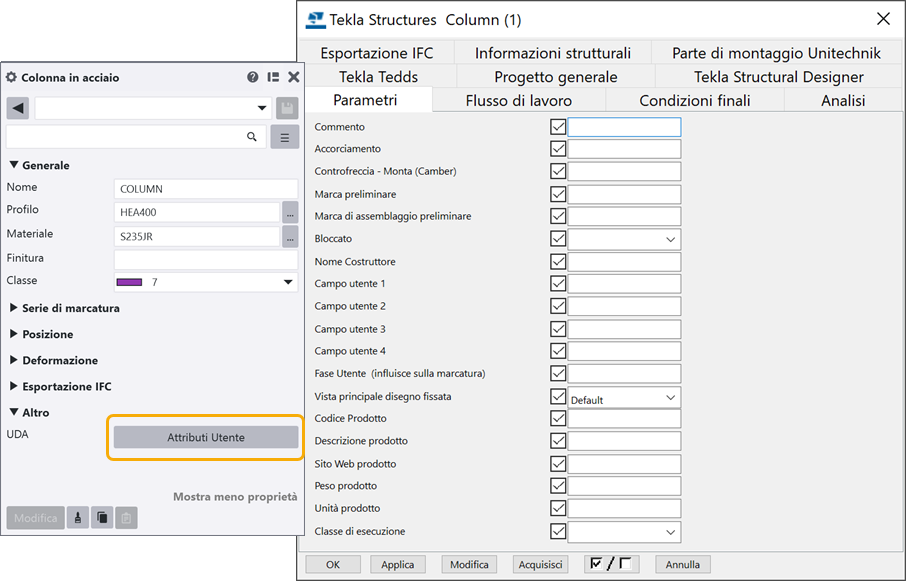The width and height of the screenshot is (906, 581).
Task: Open the Bloccato dropdown
Action: tap(669, 240)
